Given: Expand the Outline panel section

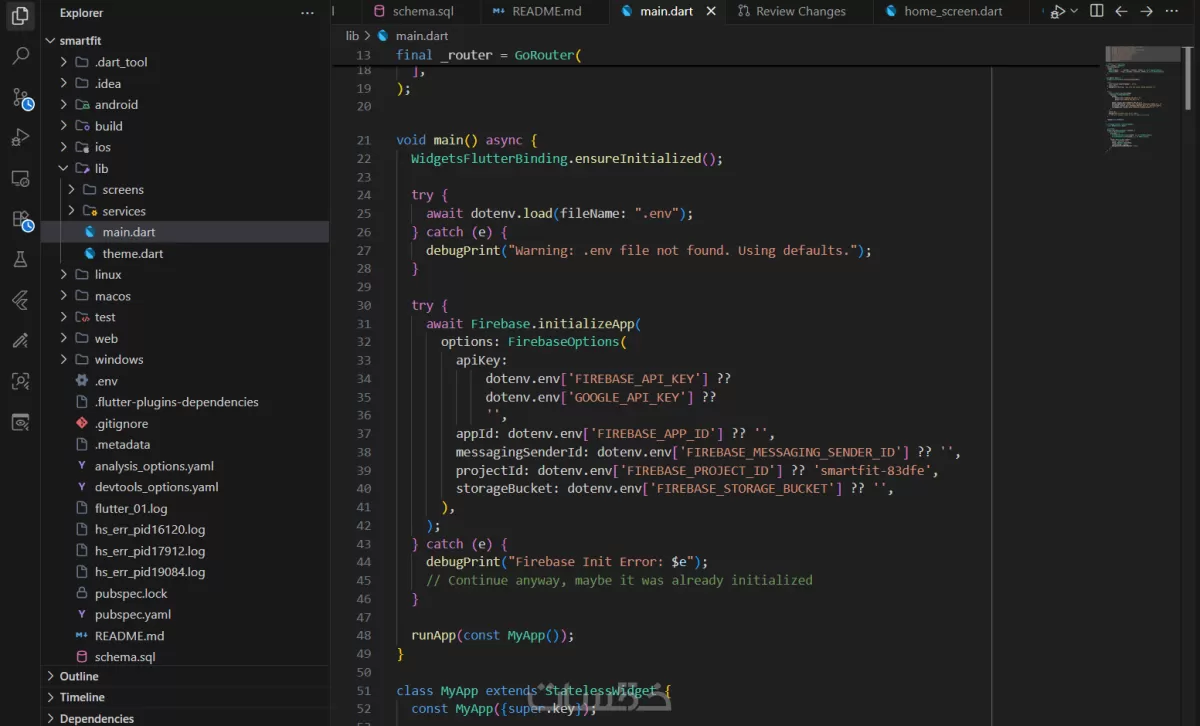Looking at the screenshot, I should tap(78, 676).
